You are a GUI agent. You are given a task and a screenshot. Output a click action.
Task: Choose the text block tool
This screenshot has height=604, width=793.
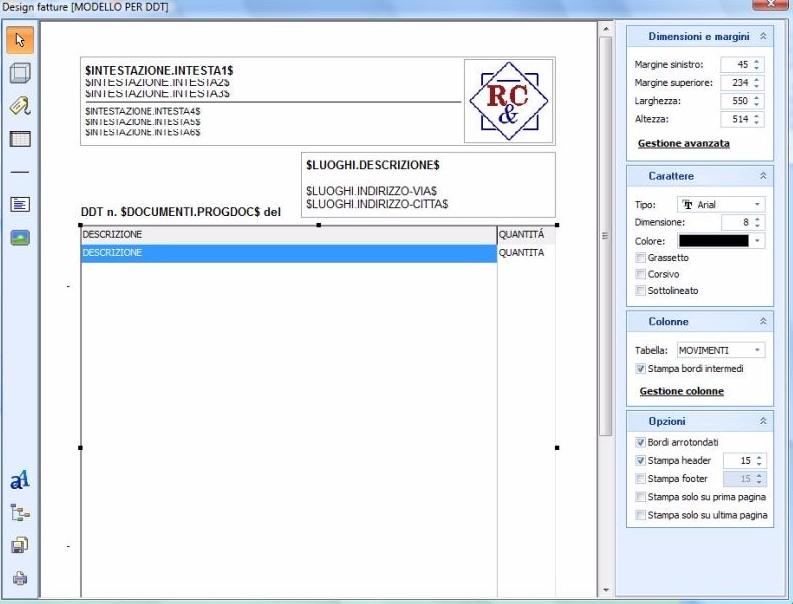click(20, 204)
